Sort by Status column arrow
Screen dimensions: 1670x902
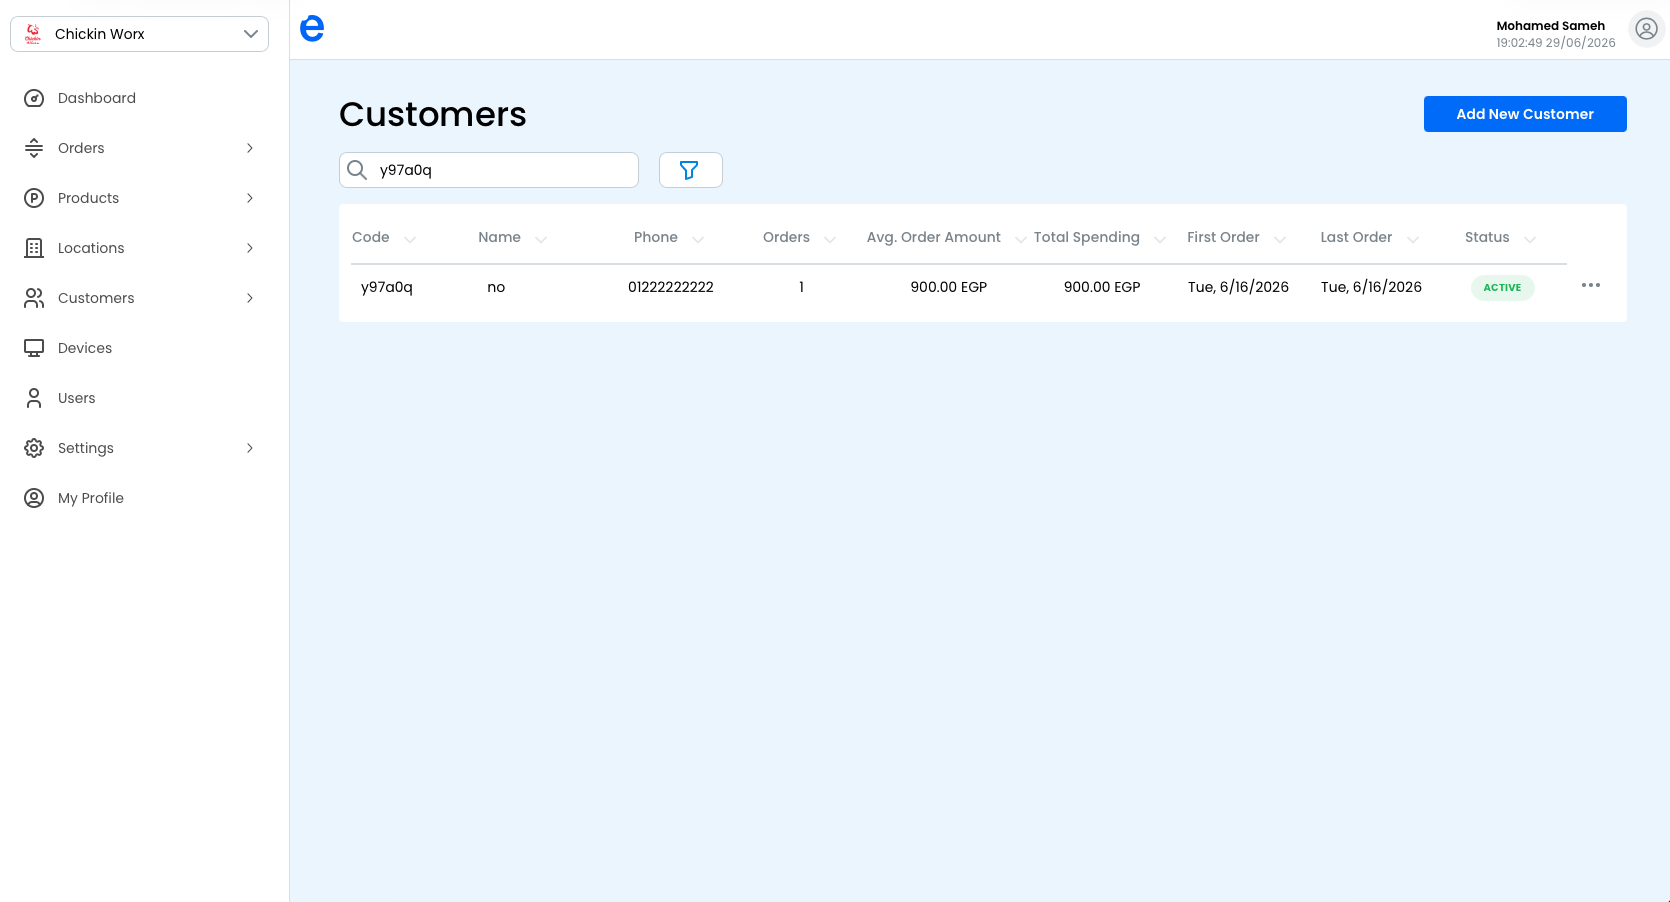point(1530,239)
